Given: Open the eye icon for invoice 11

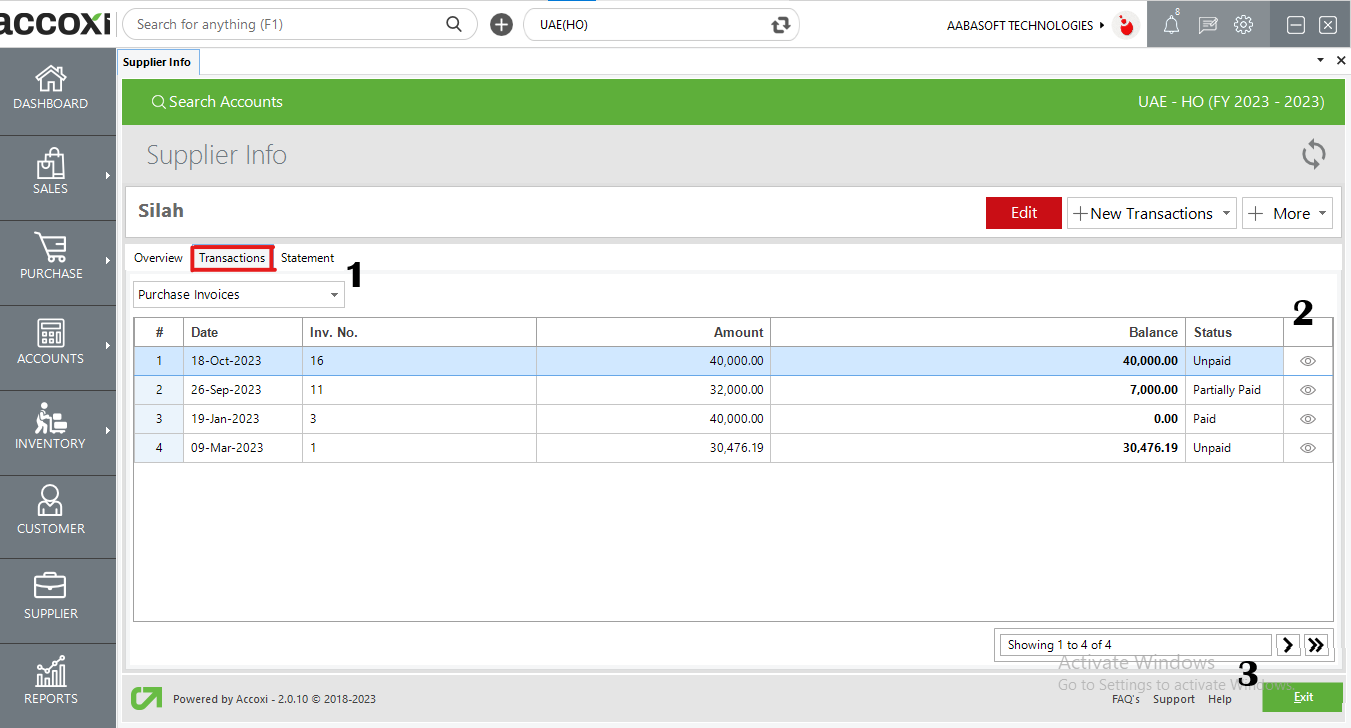Looking at the screenshot, I should pos(1307,390).
